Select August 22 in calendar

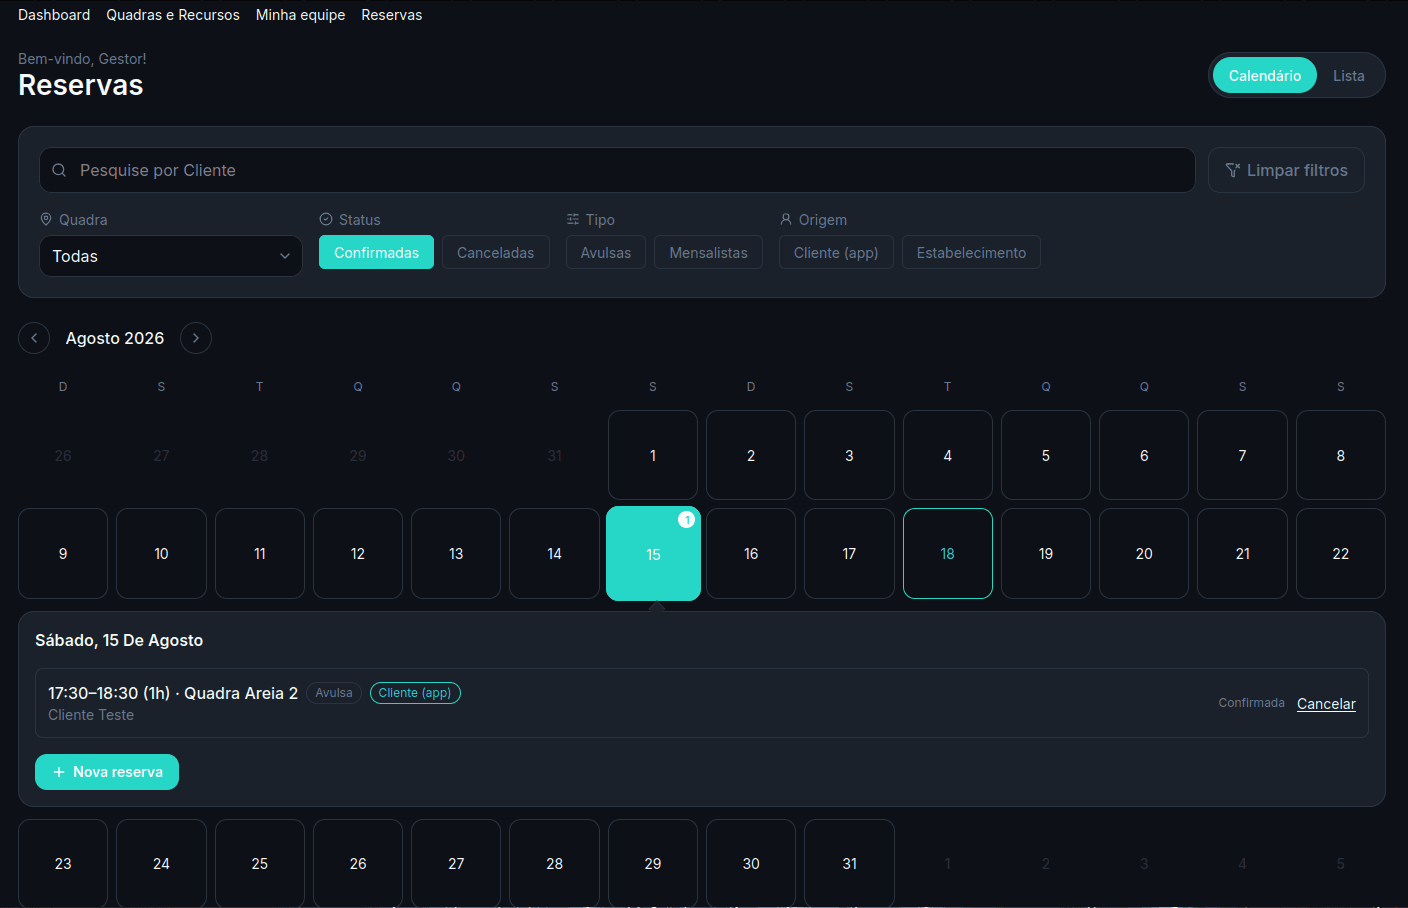point(1341,554)
